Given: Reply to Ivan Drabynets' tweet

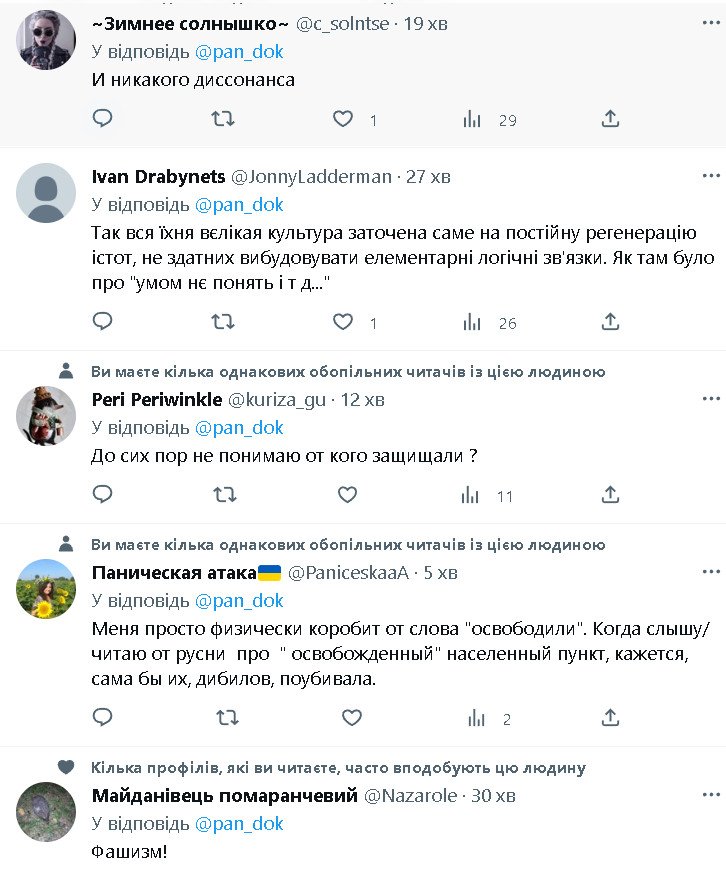Looking at the screenshot, I should (102, 321).
